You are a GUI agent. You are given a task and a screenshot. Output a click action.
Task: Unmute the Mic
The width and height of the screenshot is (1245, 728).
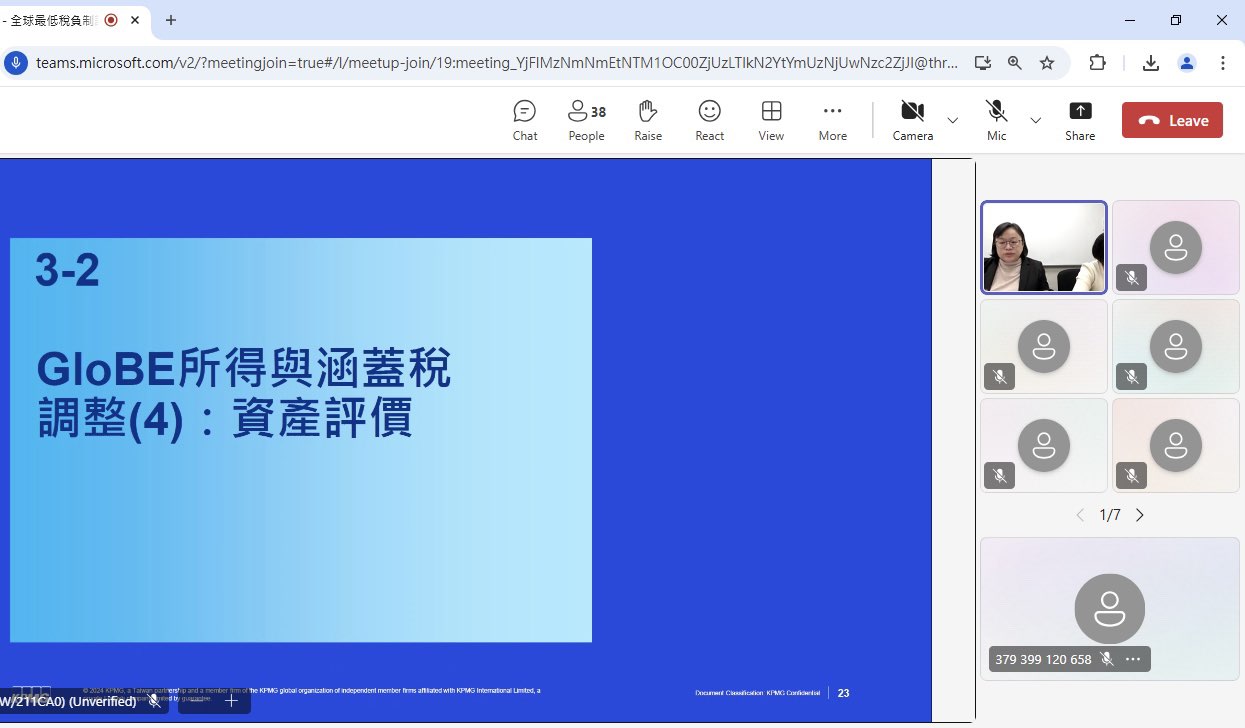(x=996, y=121)
